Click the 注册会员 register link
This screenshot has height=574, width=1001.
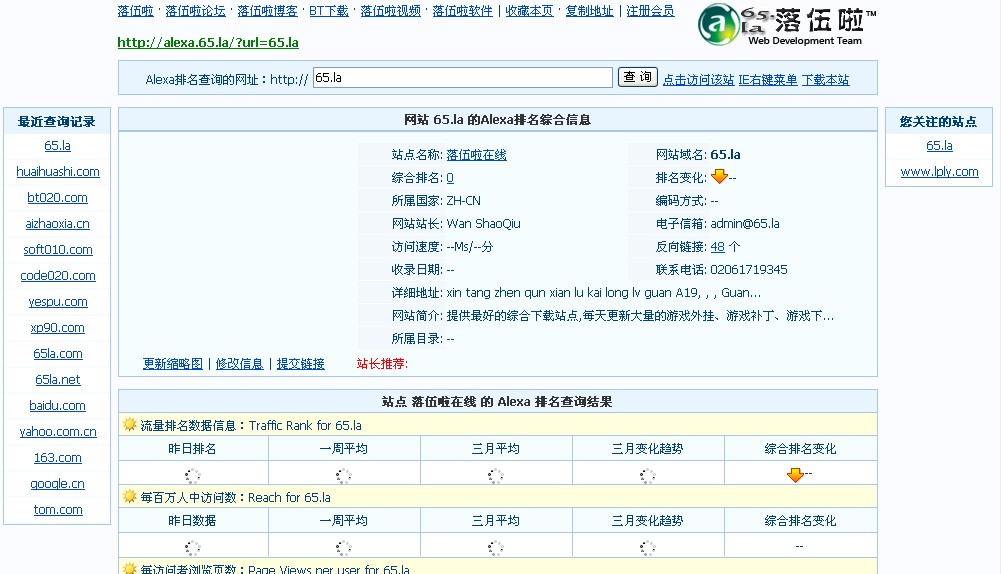[650, 11]
